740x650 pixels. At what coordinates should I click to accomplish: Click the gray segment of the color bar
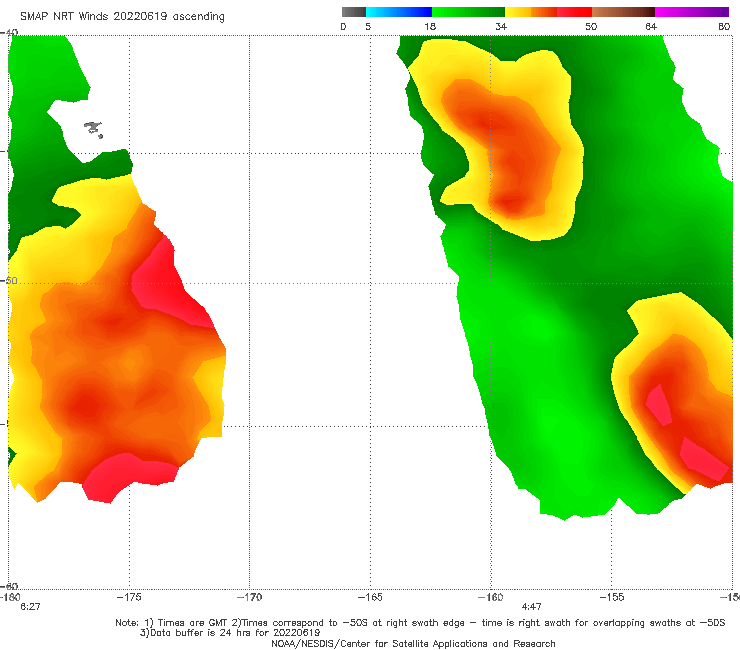click(354, 12)
